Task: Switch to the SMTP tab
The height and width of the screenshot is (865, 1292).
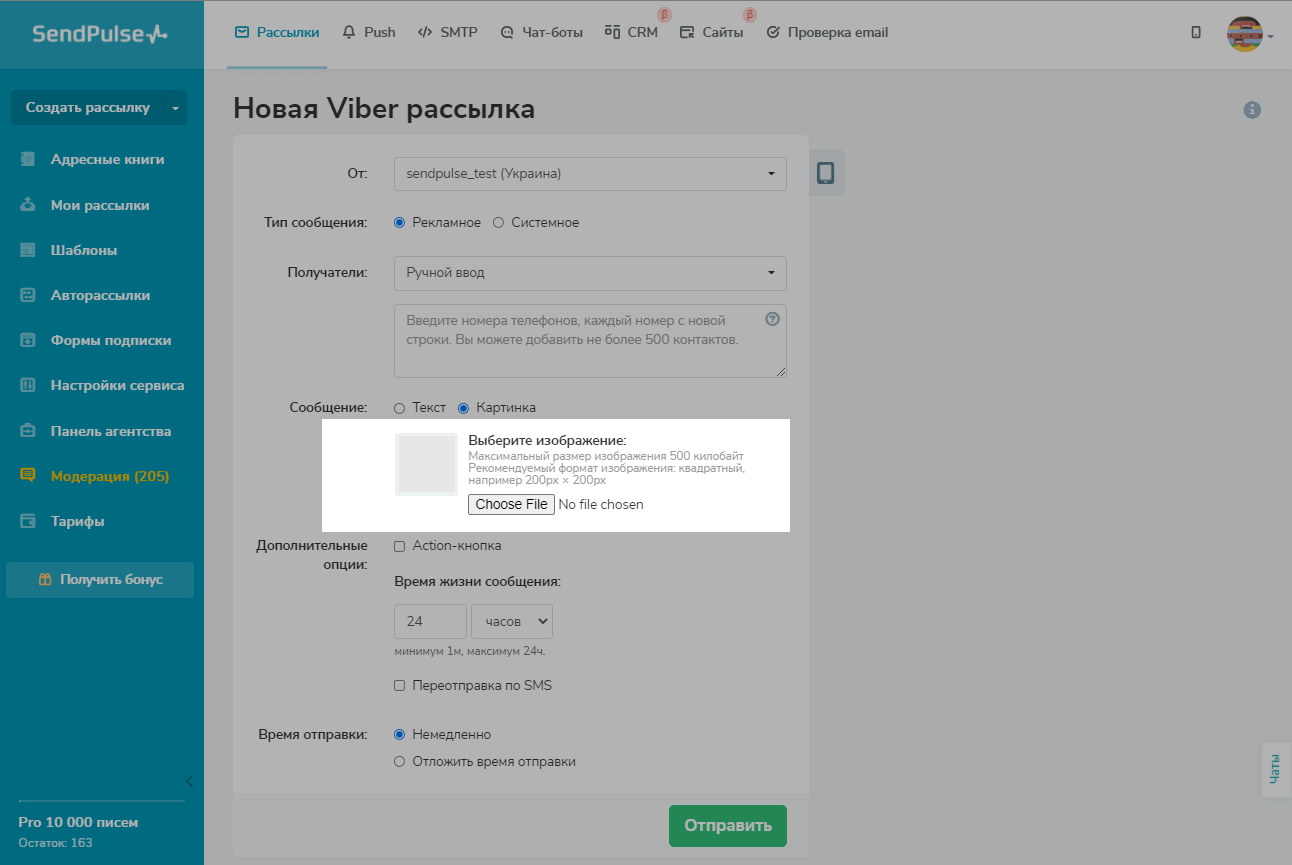Action: tap(448, 32)
